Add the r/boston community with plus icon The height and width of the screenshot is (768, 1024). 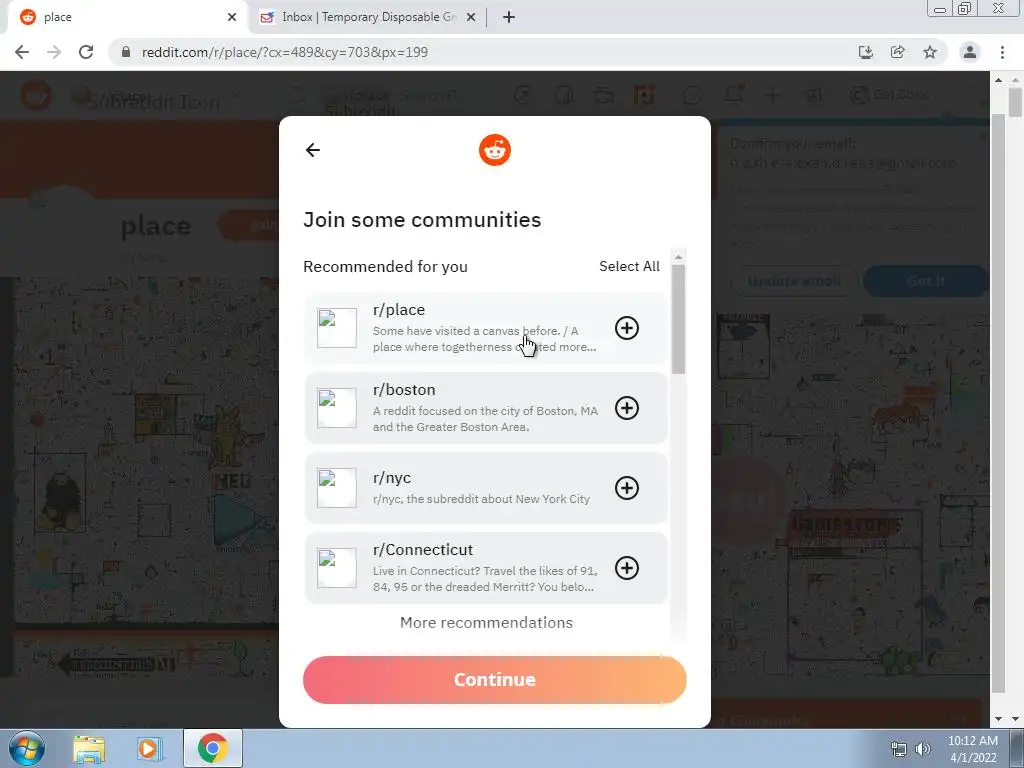pyautogui.click(x=626, y=408)
